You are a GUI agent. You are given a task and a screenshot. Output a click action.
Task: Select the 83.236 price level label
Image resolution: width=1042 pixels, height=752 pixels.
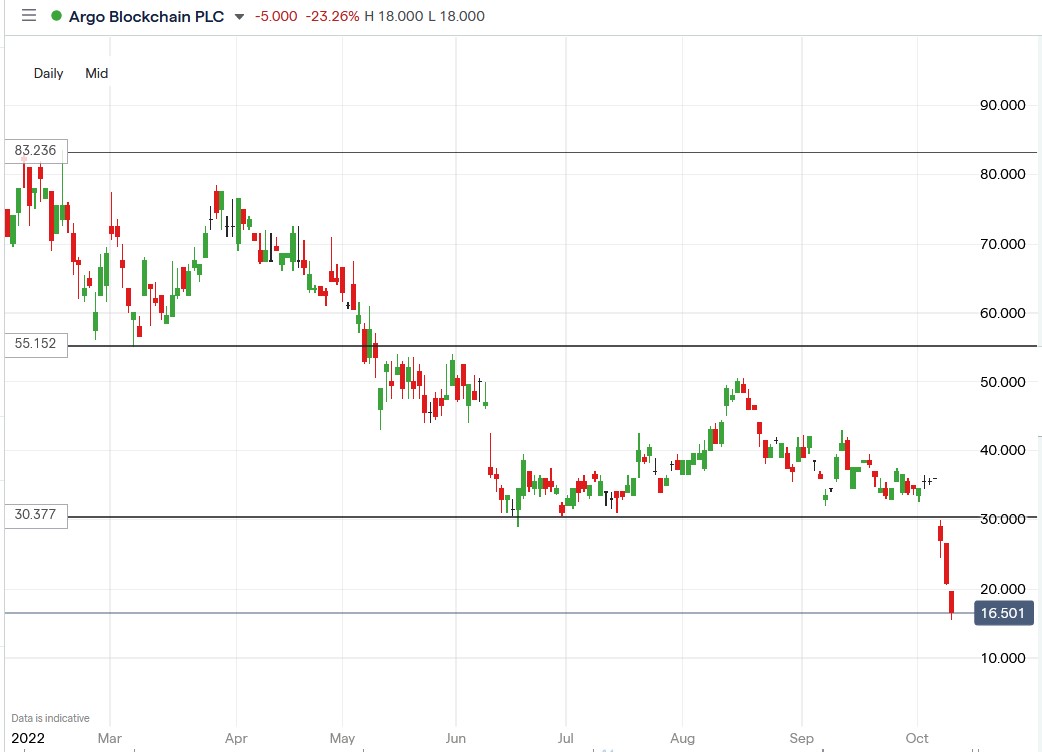(36, 151)
